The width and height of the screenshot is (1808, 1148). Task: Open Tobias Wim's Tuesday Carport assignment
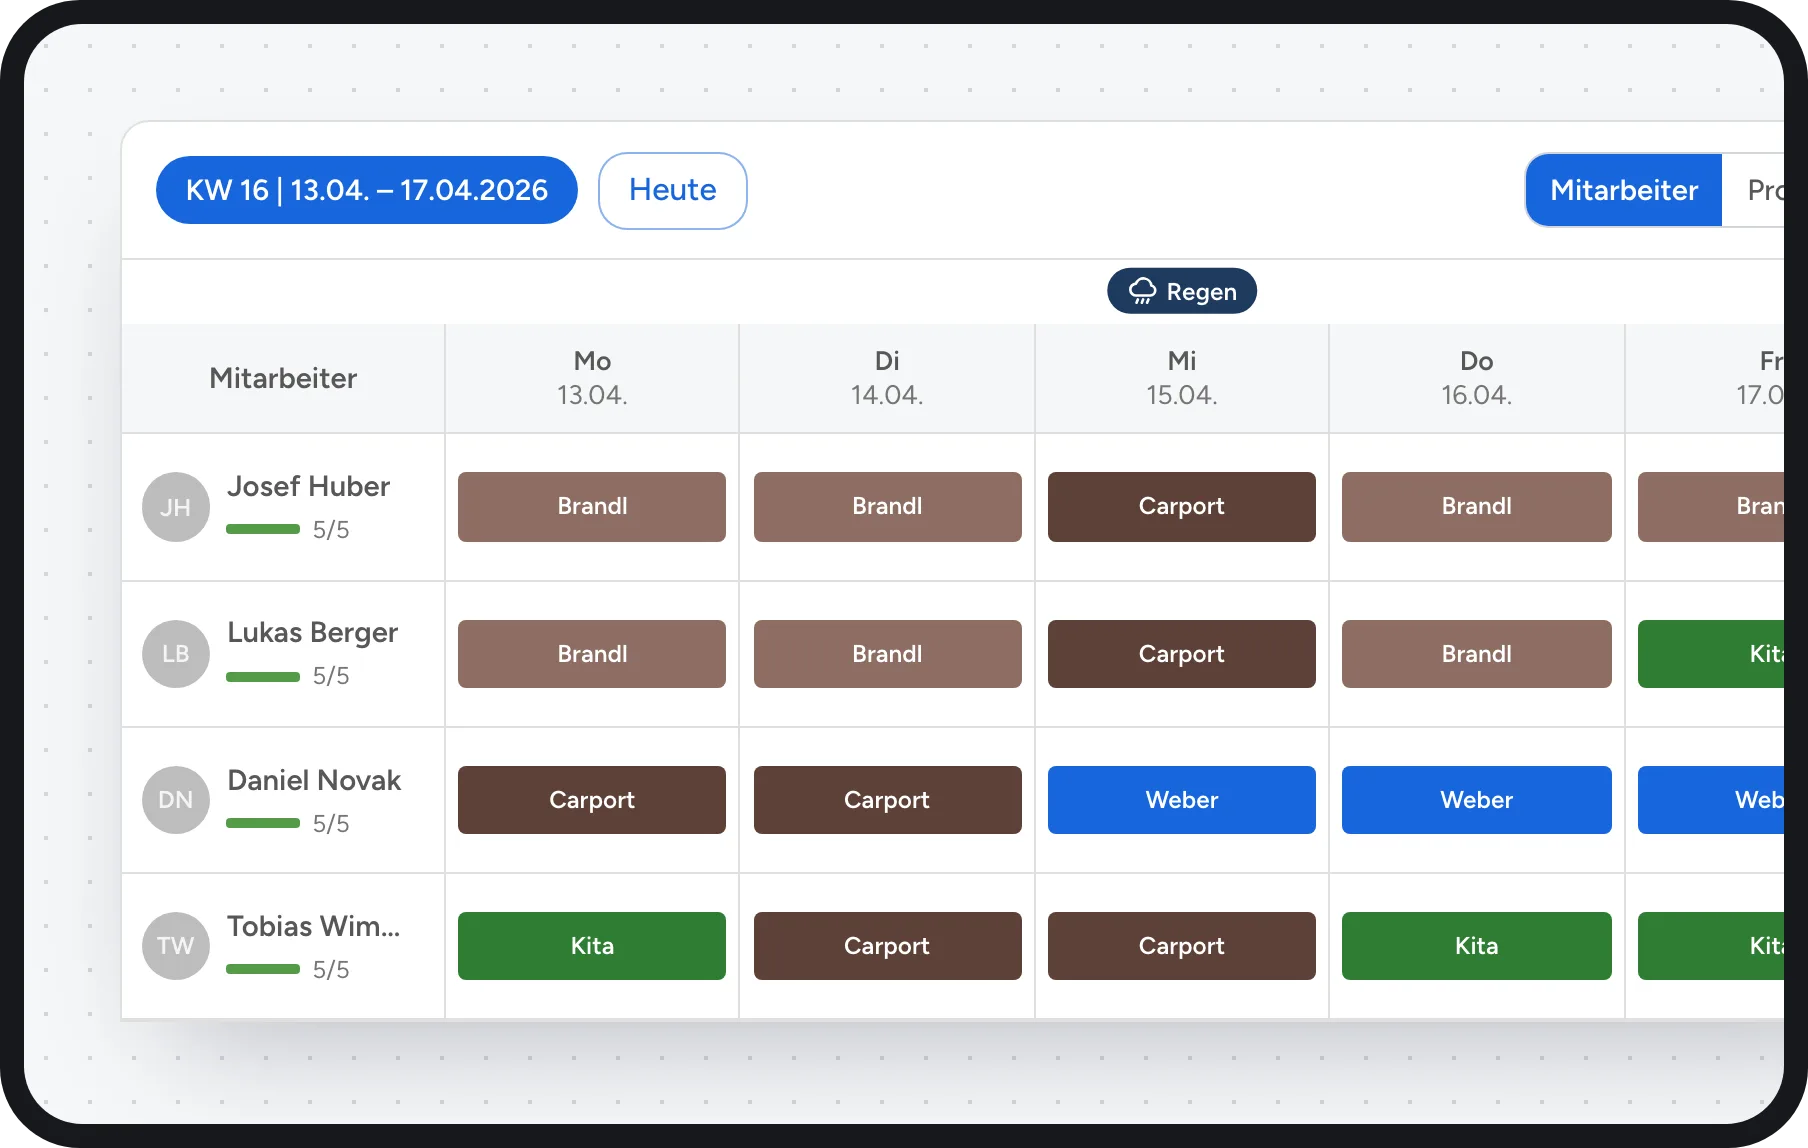tap(888, 946)
